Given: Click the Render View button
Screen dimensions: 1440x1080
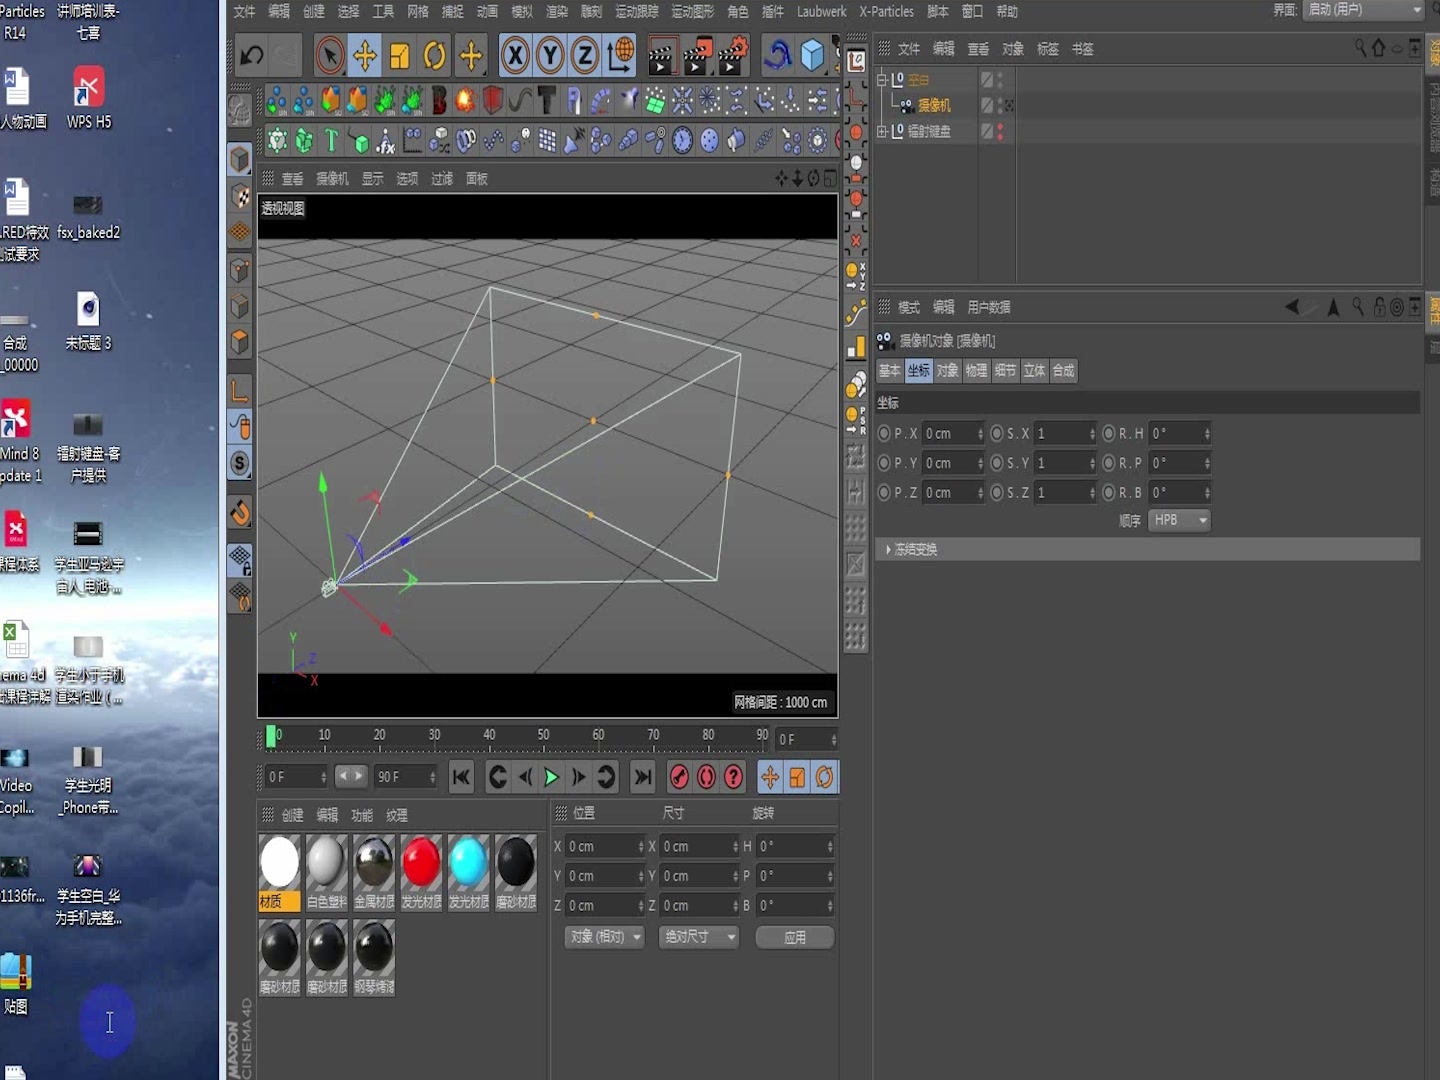Looking at the screenshot, I should pyautogui.click(x=662, y=55).
